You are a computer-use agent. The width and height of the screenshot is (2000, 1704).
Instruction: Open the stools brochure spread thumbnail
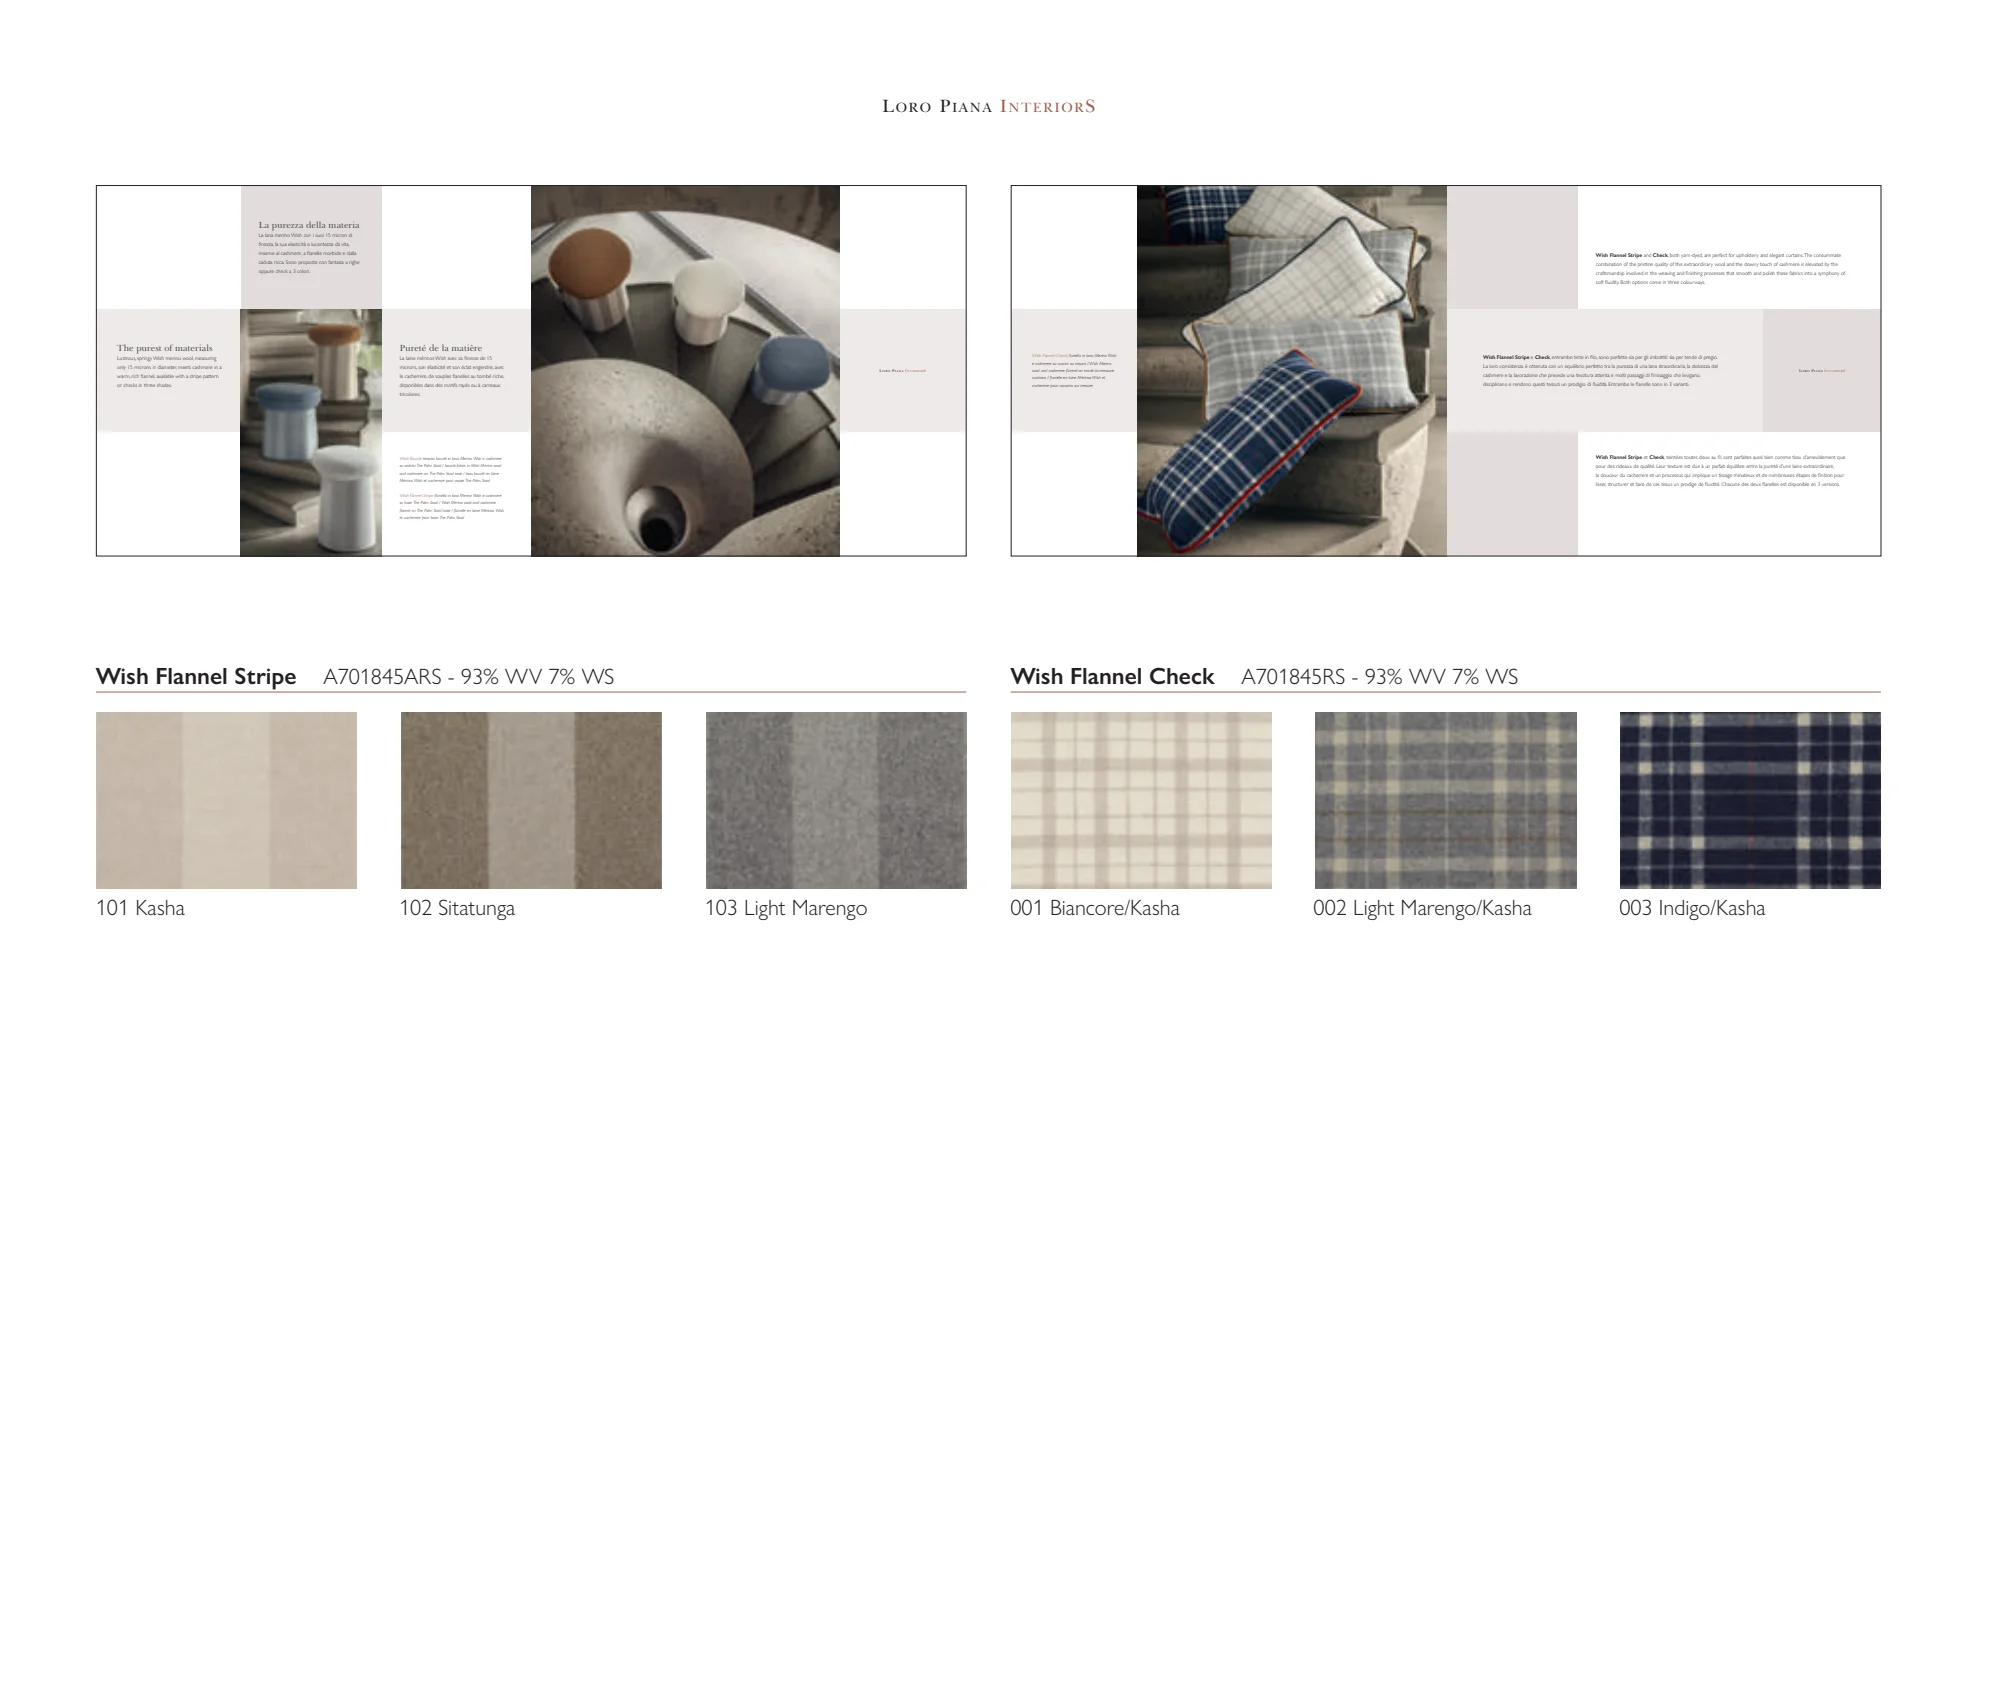[x=531, y=370]
